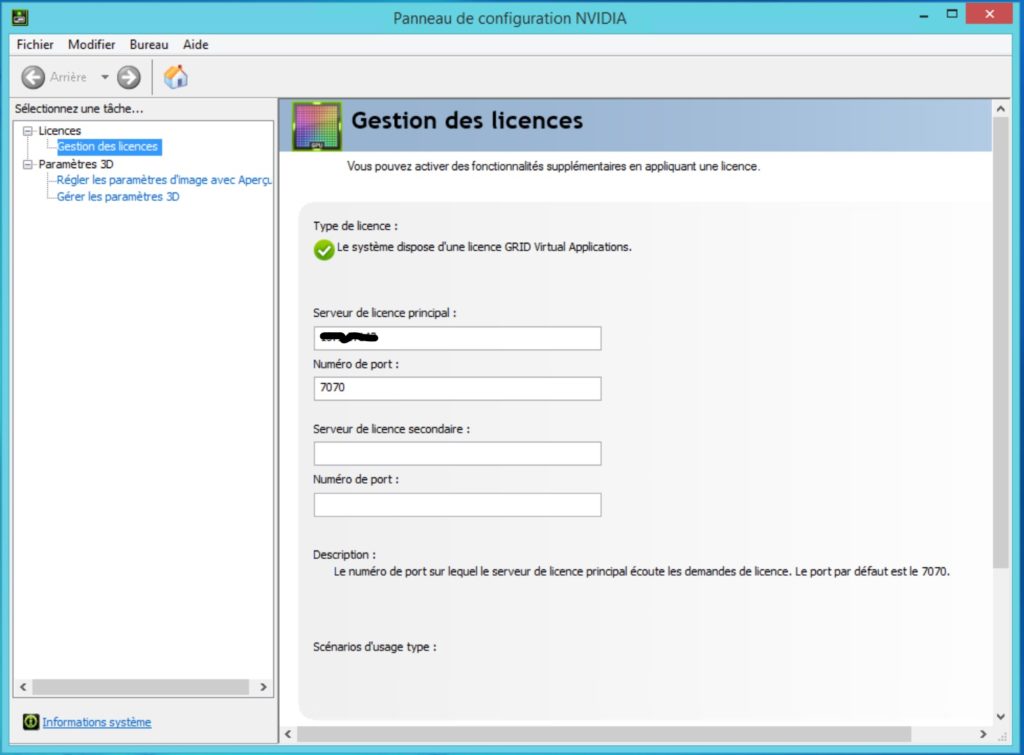
Task: Click the 'Scénarios d'usage type :' label
Action: [375, 647]
